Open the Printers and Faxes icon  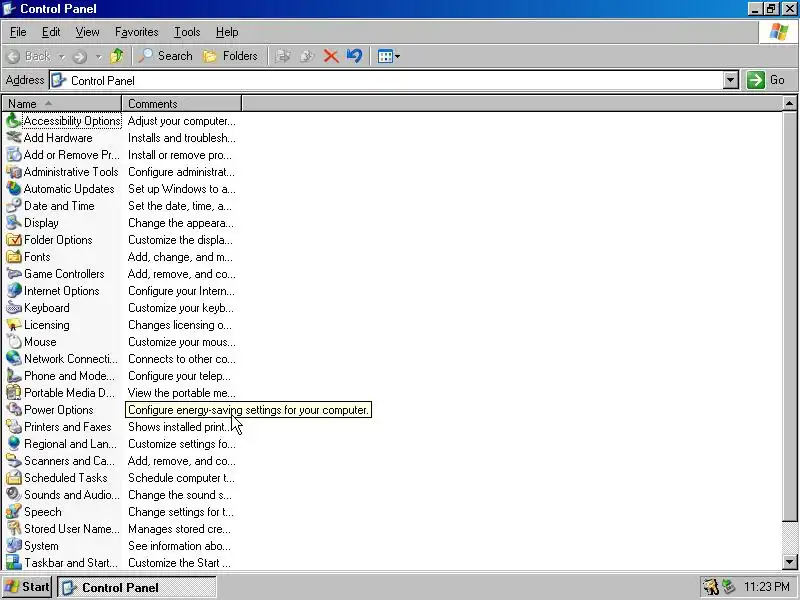[x=13, y=427]
